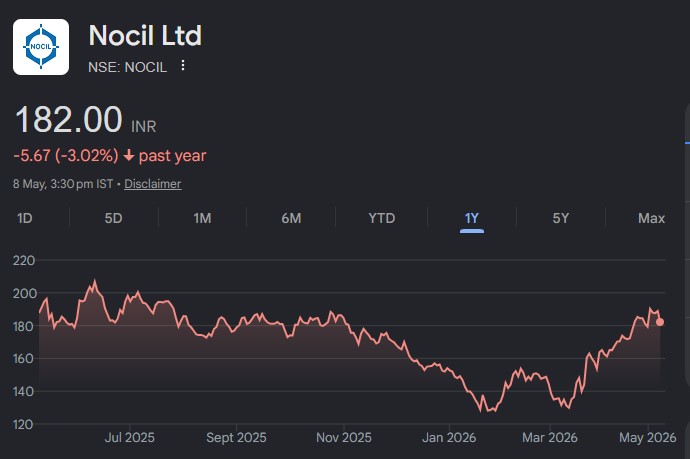Click the Mar 2026 axis label

(550, 437)
